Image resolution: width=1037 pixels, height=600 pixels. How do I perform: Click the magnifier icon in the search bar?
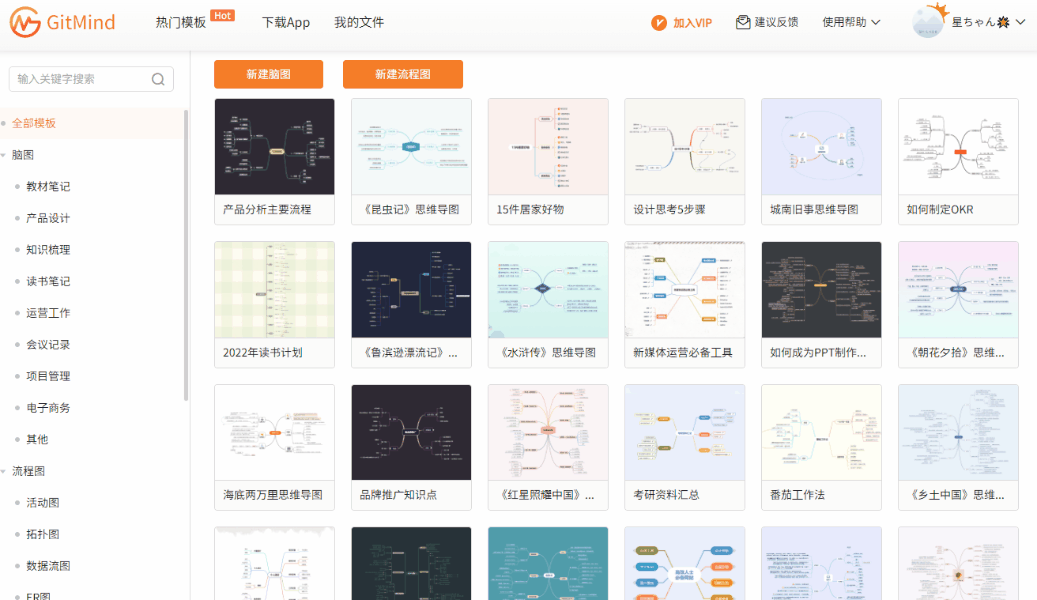point(158,78)
